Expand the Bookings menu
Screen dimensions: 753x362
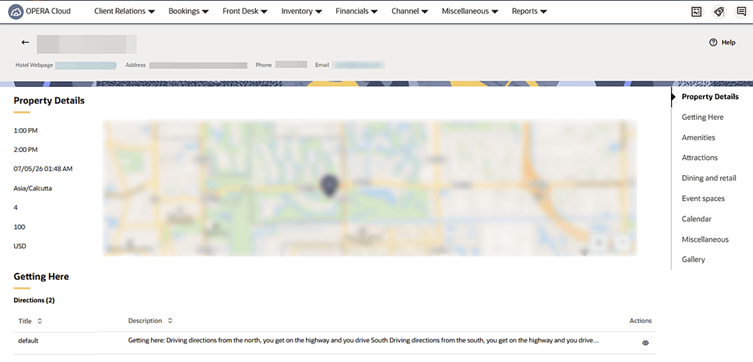188,11
